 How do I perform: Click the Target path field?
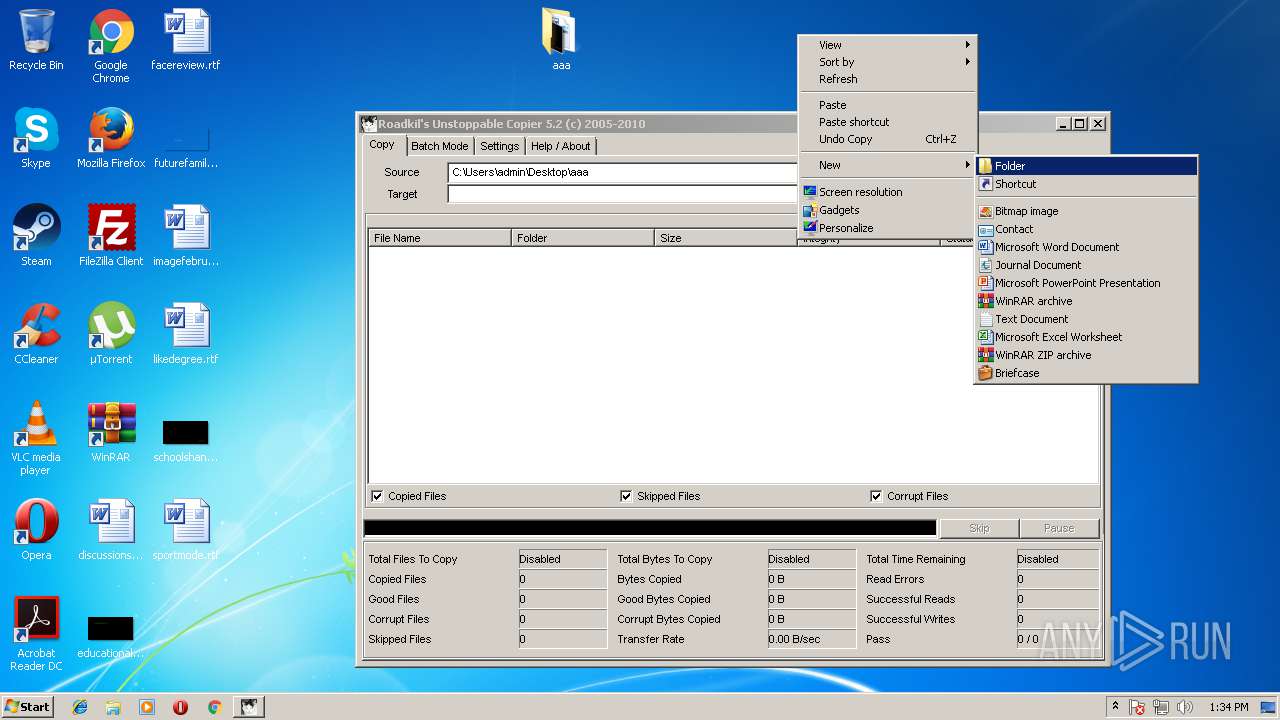[x=624, y=194]
